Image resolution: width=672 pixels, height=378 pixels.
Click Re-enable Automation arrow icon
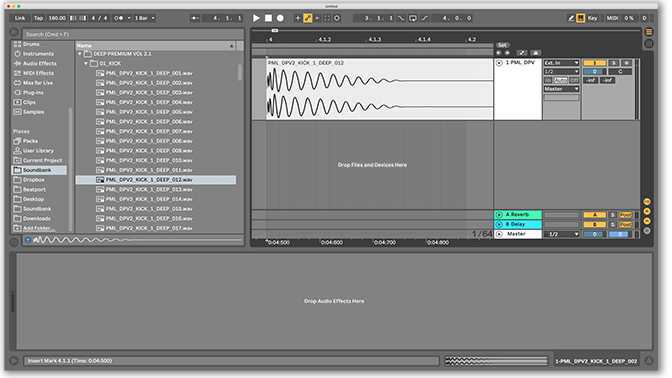tap(318, 18)
